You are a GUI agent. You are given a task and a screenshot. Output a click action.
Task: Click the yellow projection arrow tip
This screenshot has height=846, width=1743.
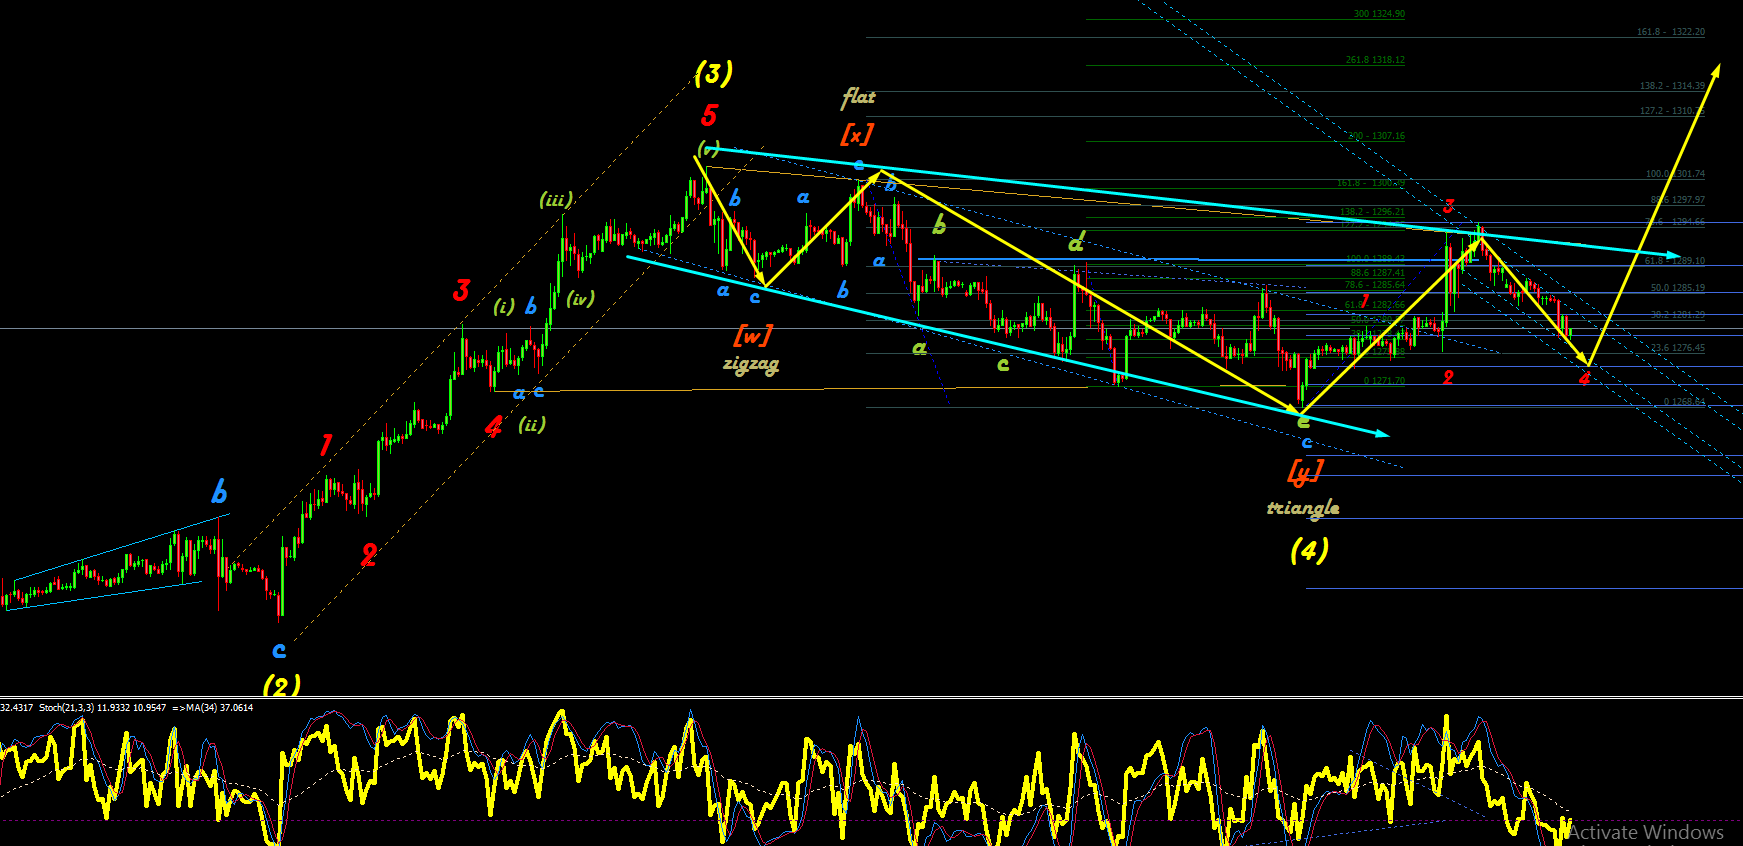pyautogui.click(x=1717, y=69)
